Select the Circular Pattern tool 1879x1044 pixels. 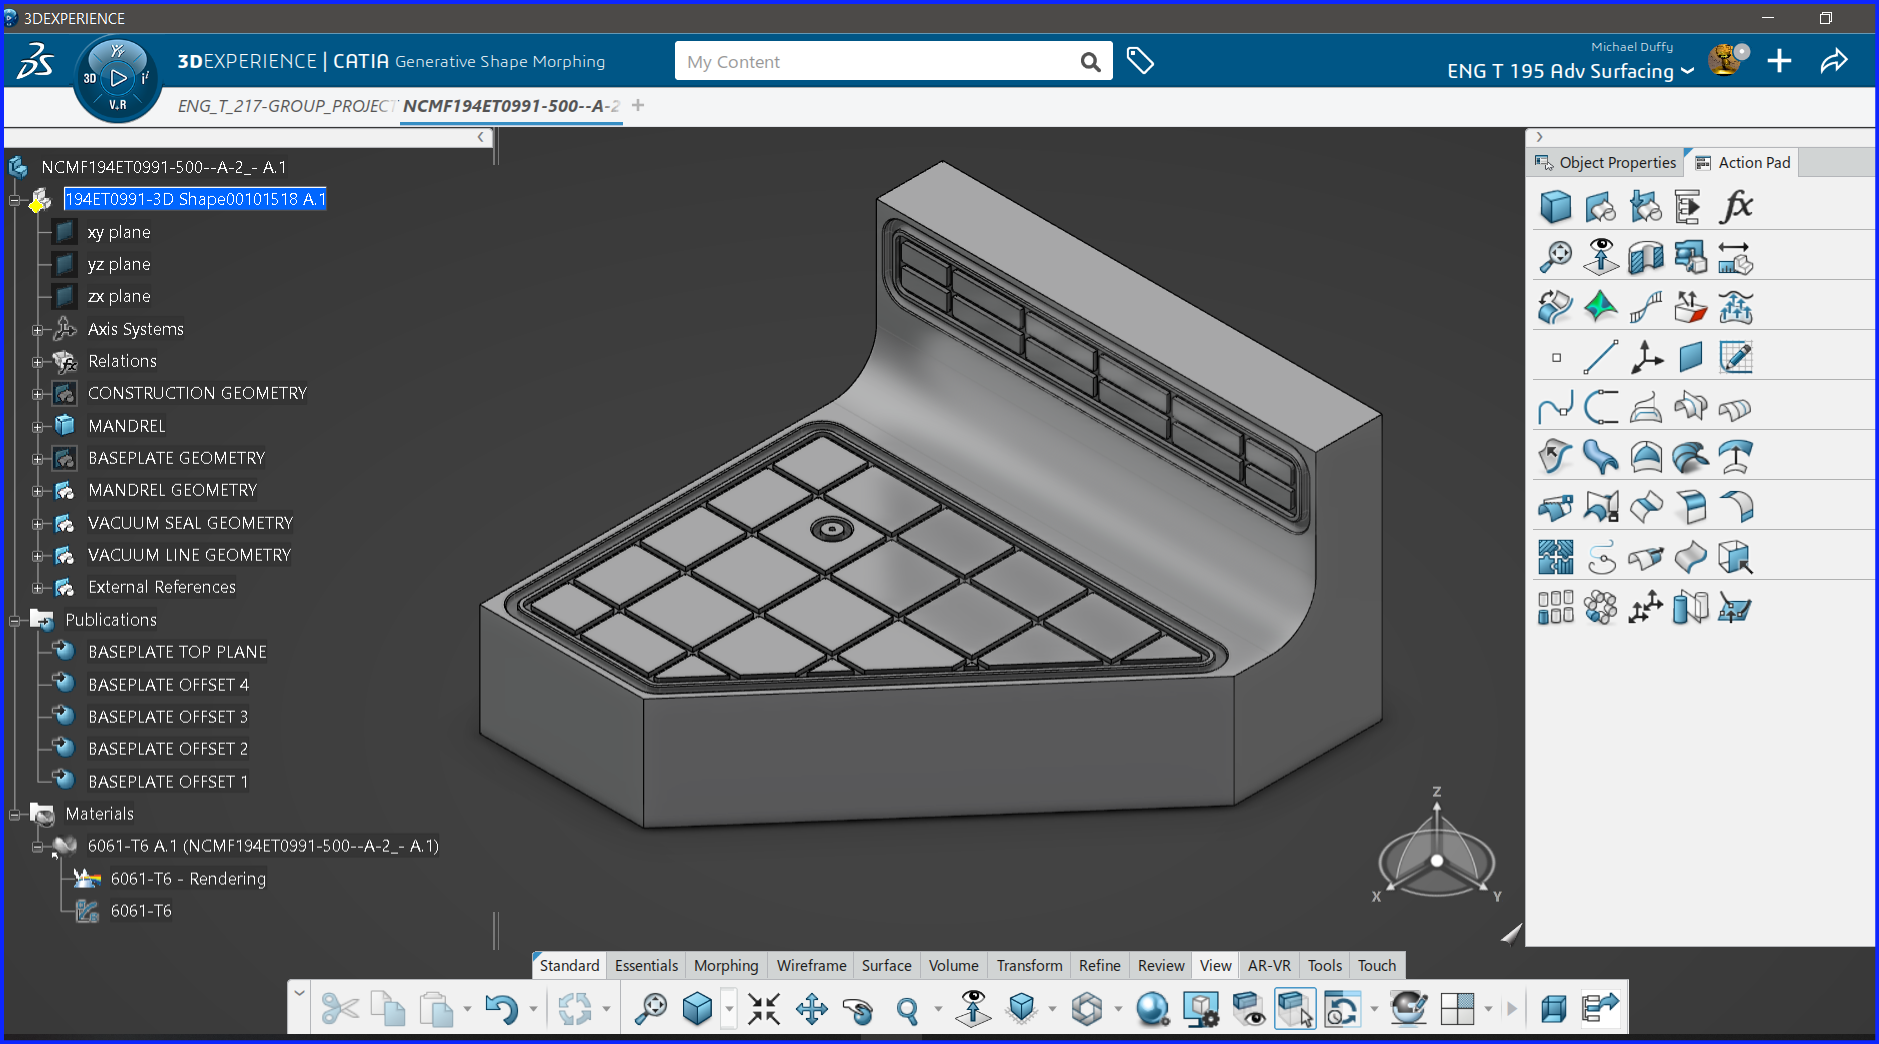coord(1600,607)
